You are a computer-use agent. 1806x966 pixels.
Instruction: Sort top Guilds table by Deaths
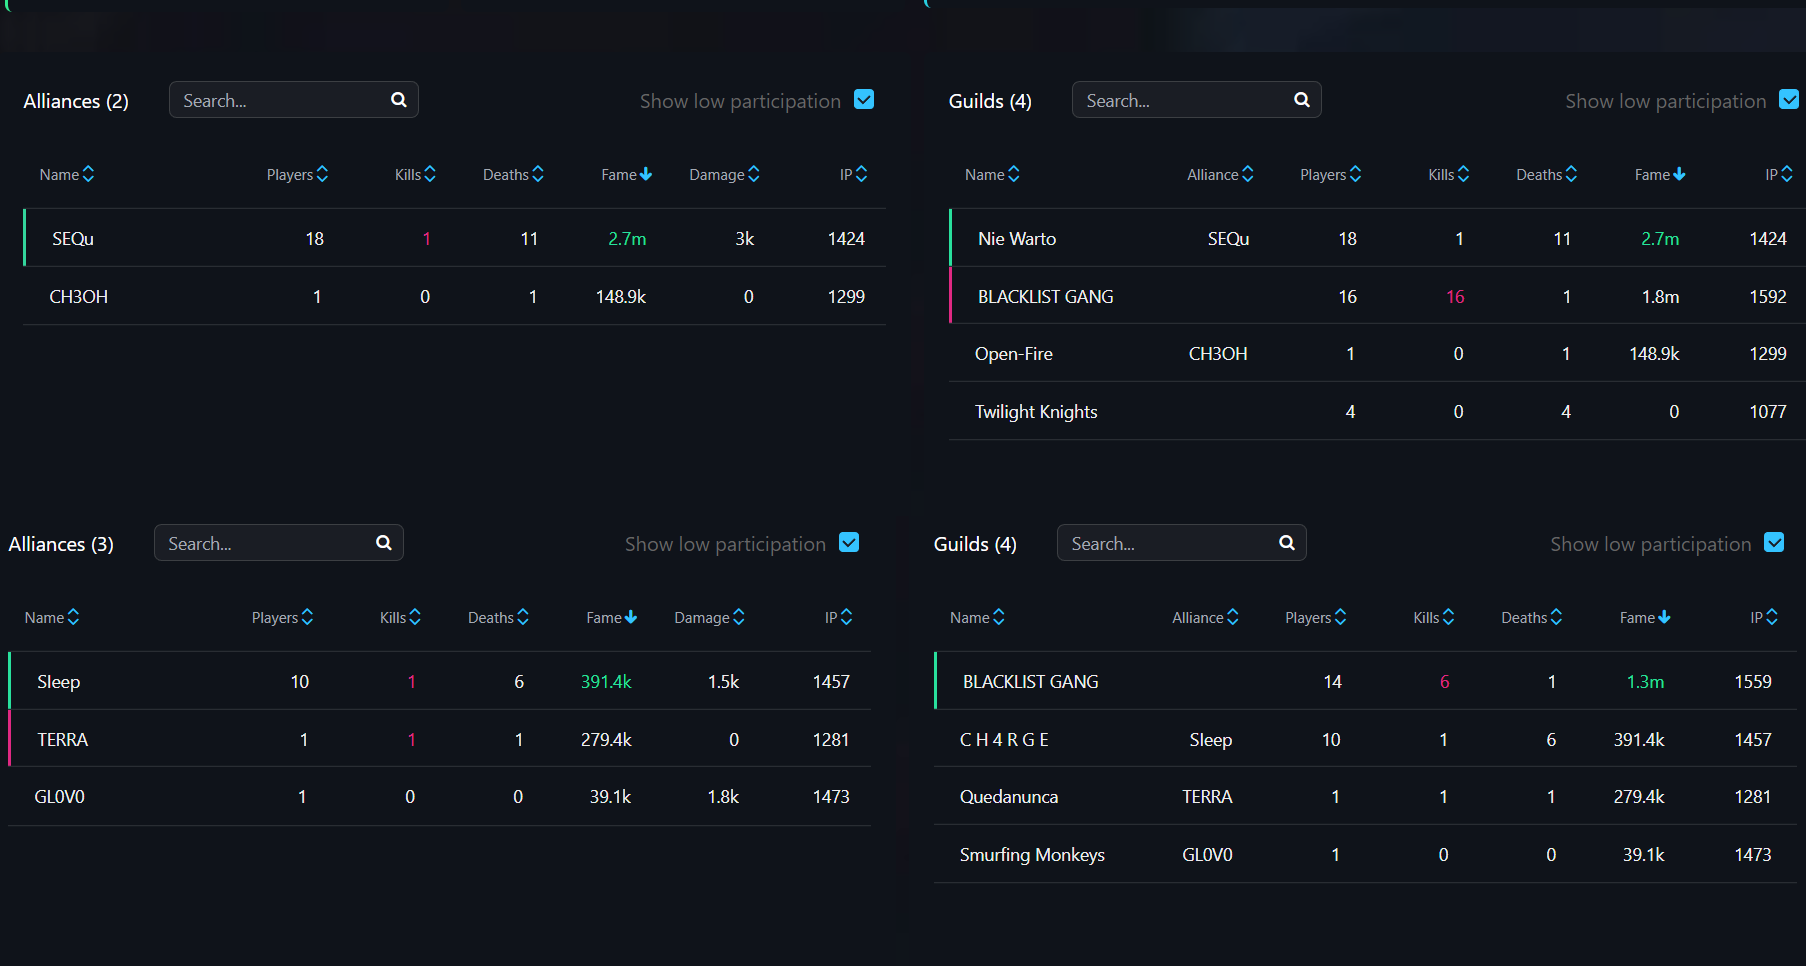[1546, 175]
